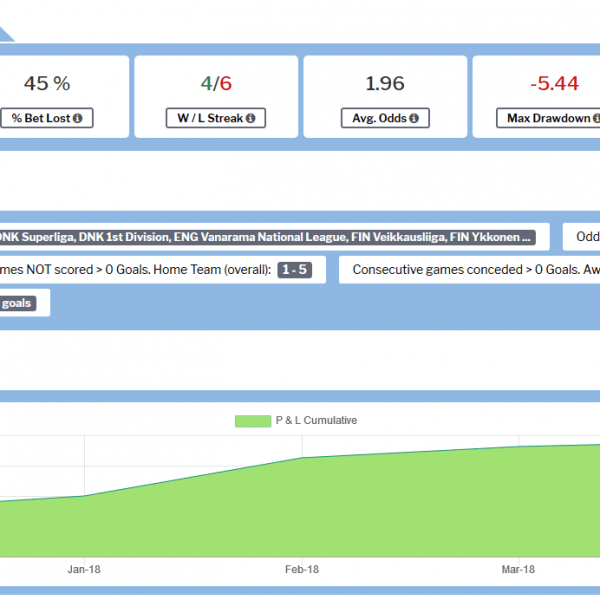Click the leagues filter tag starting DNK Superliga
The image size is (600, 600).
click(x=267, y=237)
